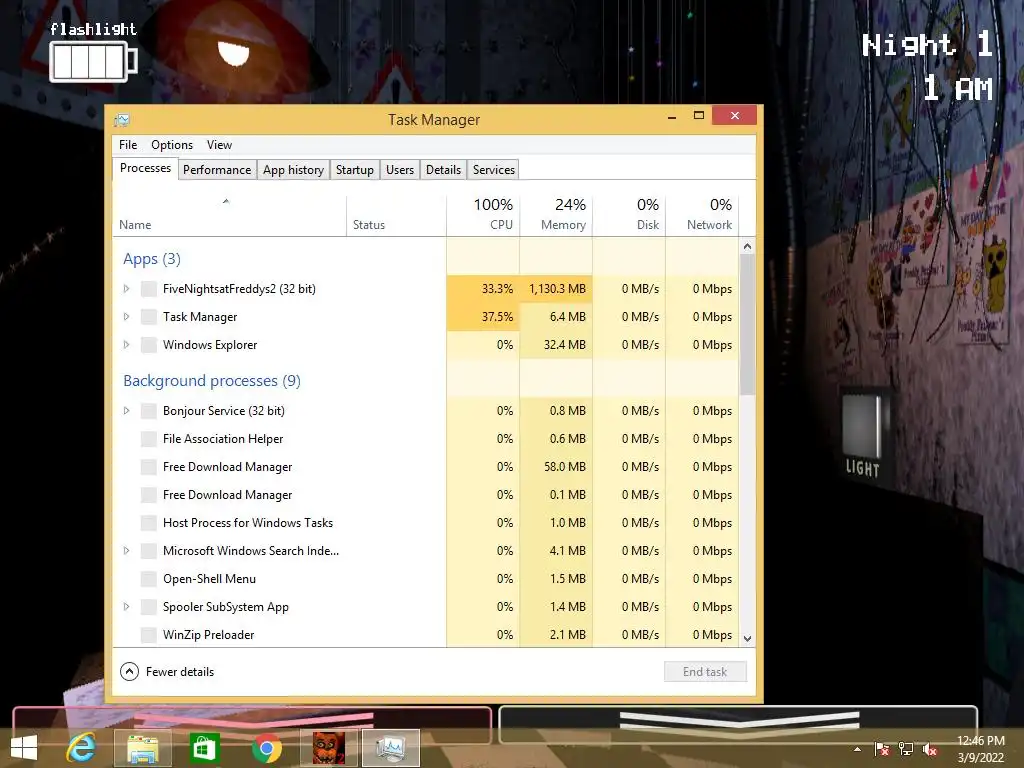
Task: Open the taskbar clock showing 12:46 PM
Action: (x=980, y=749)
